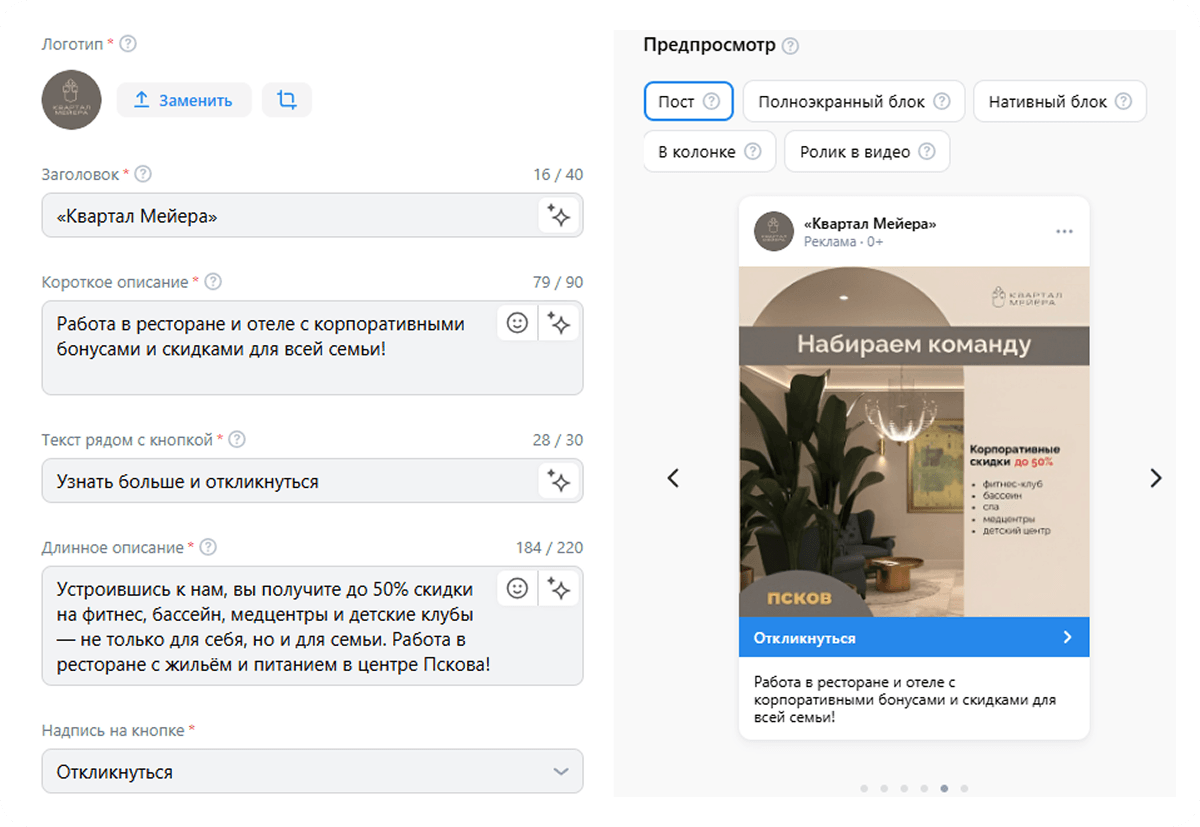Click help icon inside Полноэкранный блок tab

pos(943,101)
